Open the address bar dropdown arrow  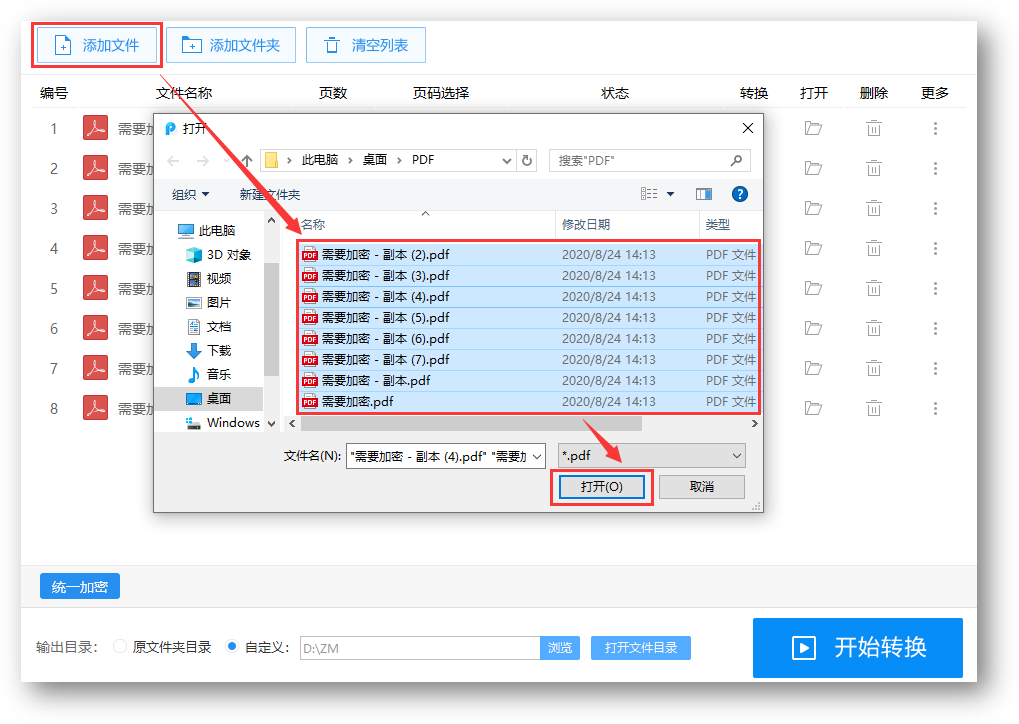pyautogui.click(x=507, y=160)
